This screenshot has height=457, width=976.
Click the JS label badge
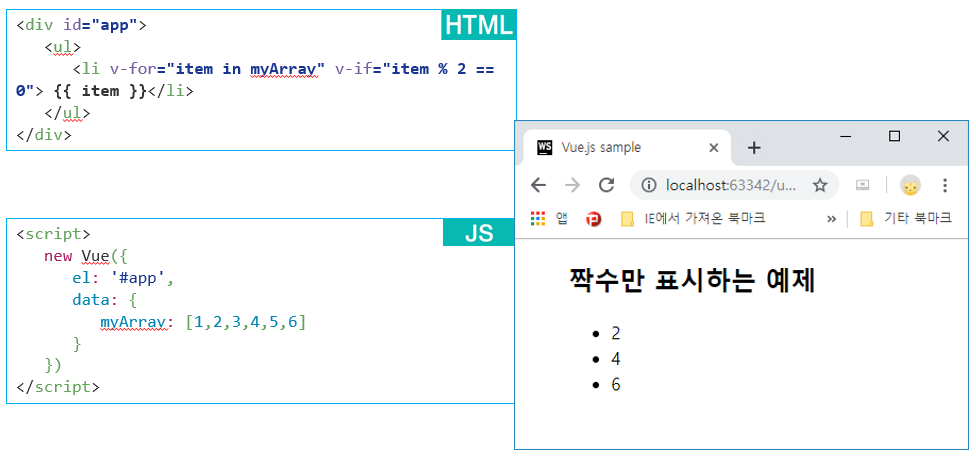coord(479,233)
